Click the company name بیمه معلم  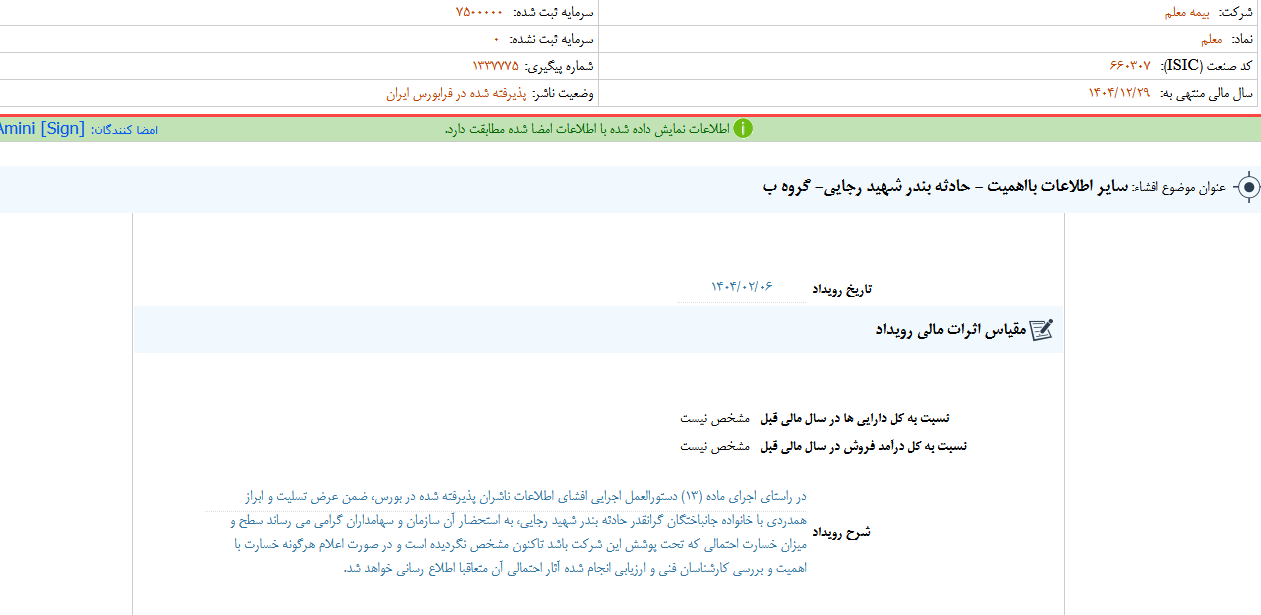1186,13
